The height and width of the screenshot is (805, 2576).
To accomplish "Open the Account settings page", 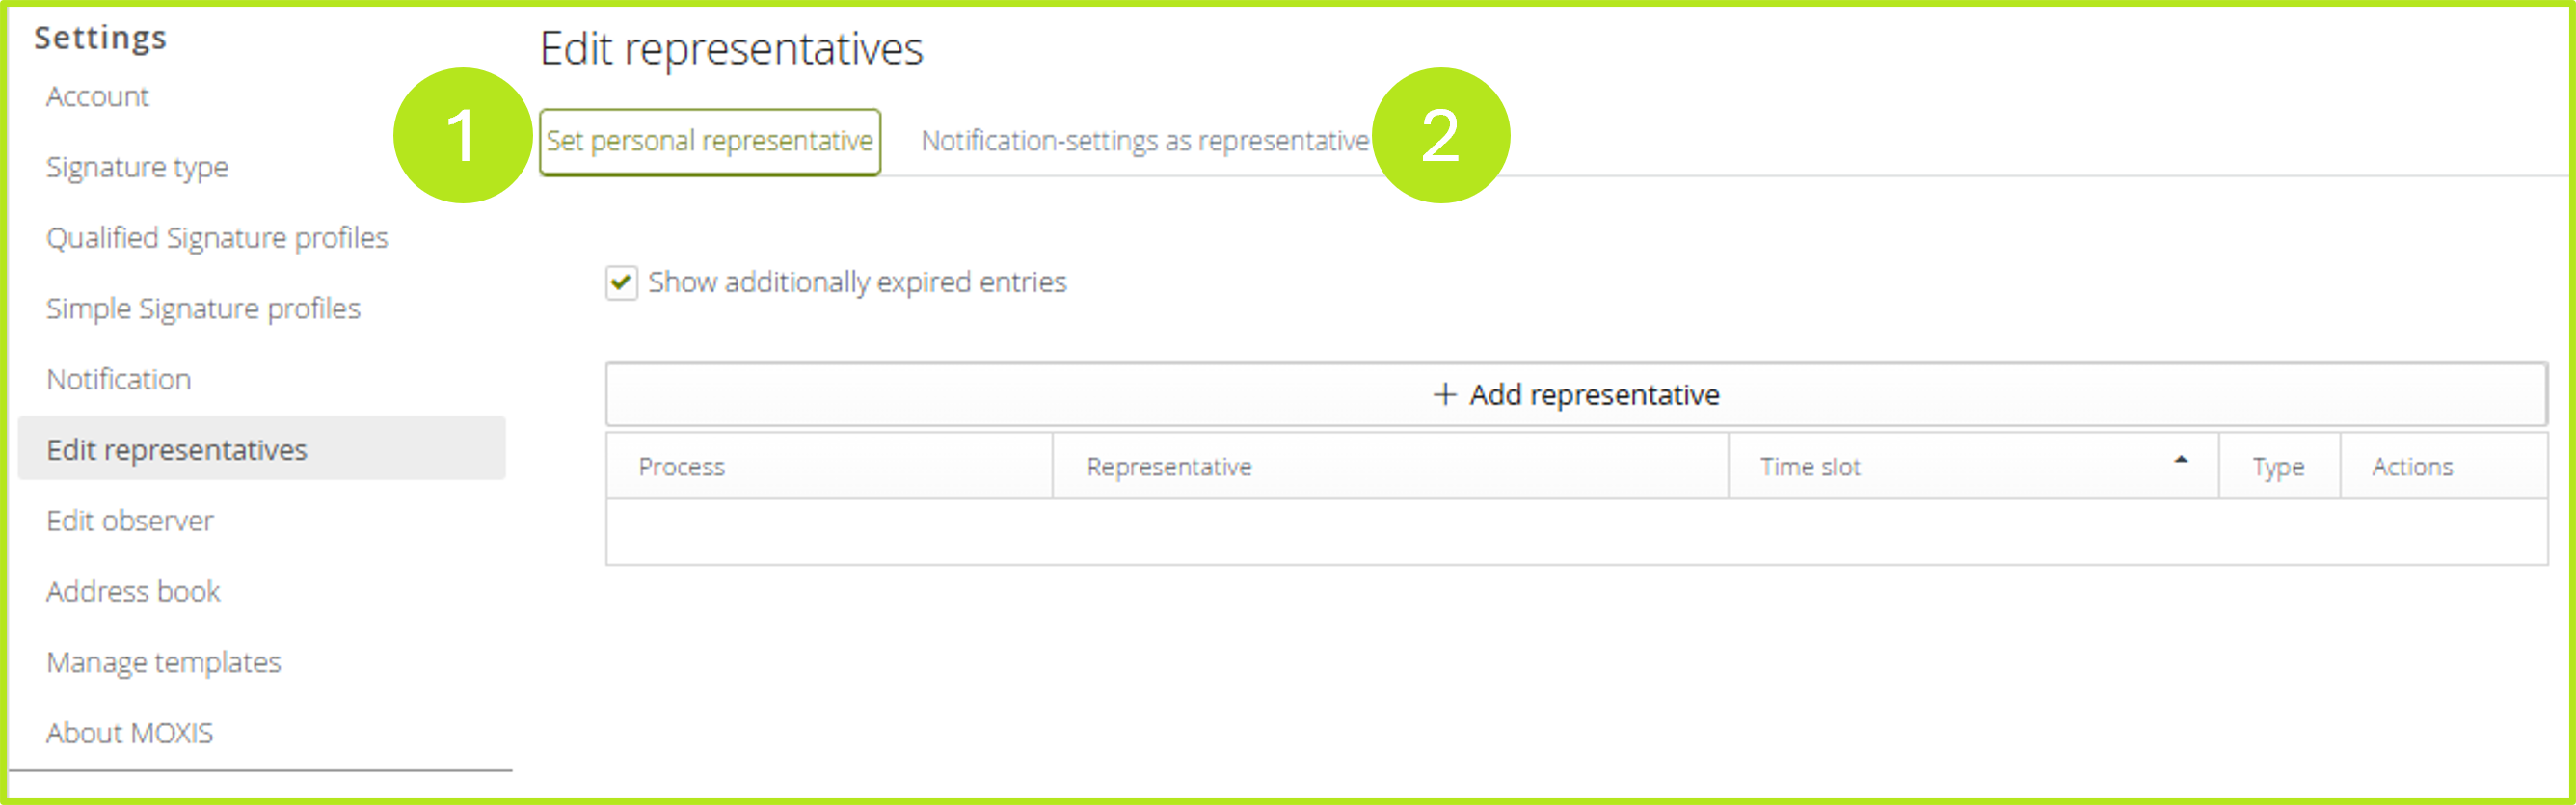I will coord(97,96).
